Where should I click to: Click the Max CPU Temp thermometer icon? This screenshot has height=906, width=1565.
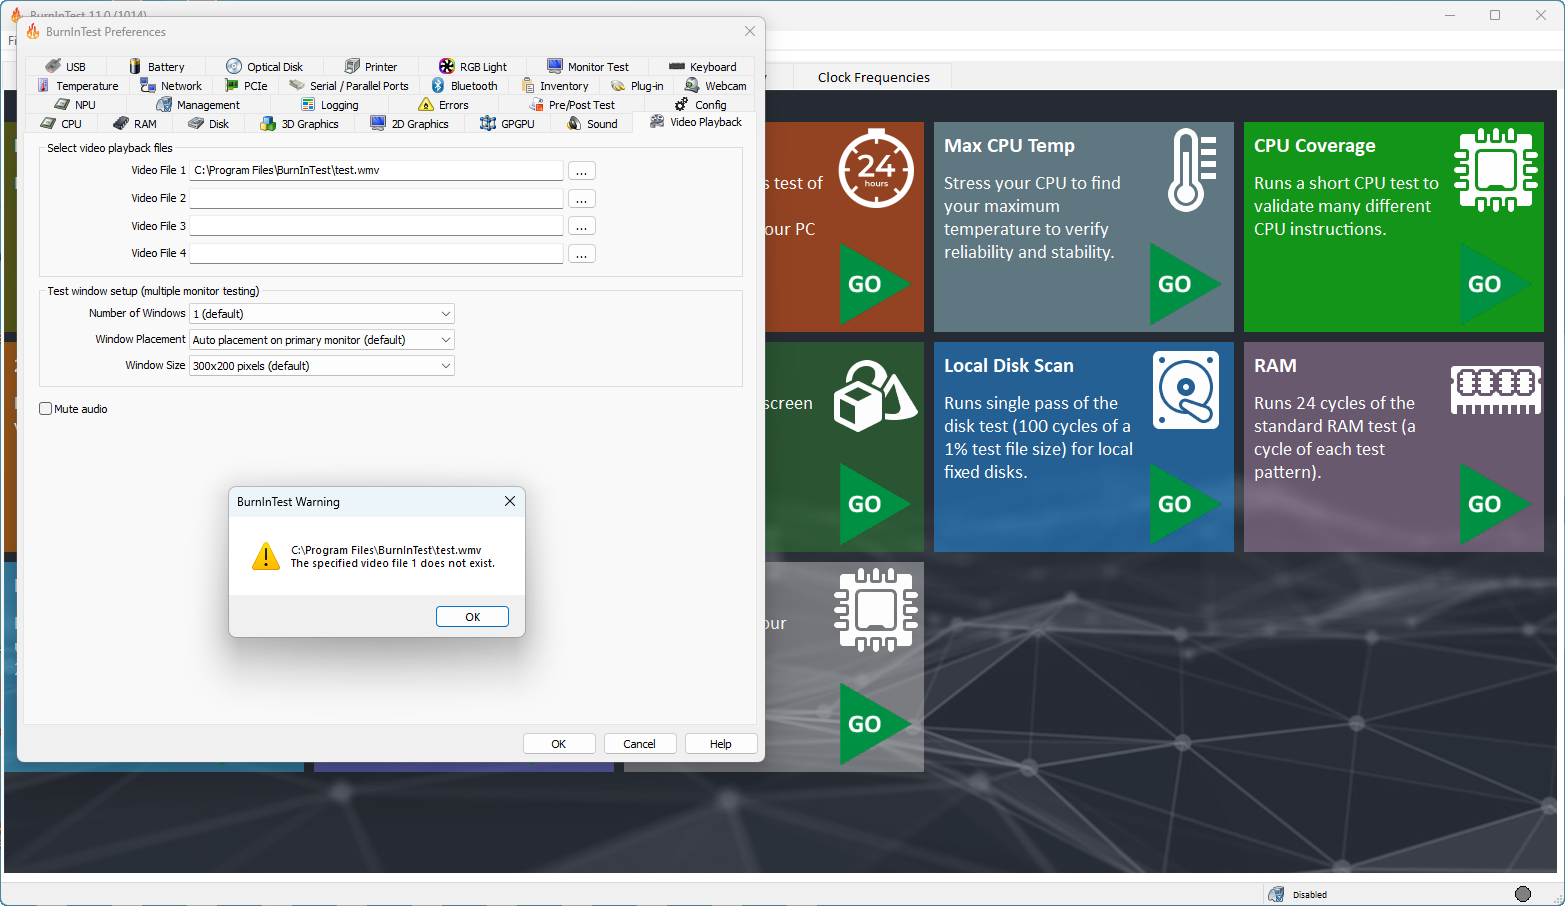coord(1192,169)
